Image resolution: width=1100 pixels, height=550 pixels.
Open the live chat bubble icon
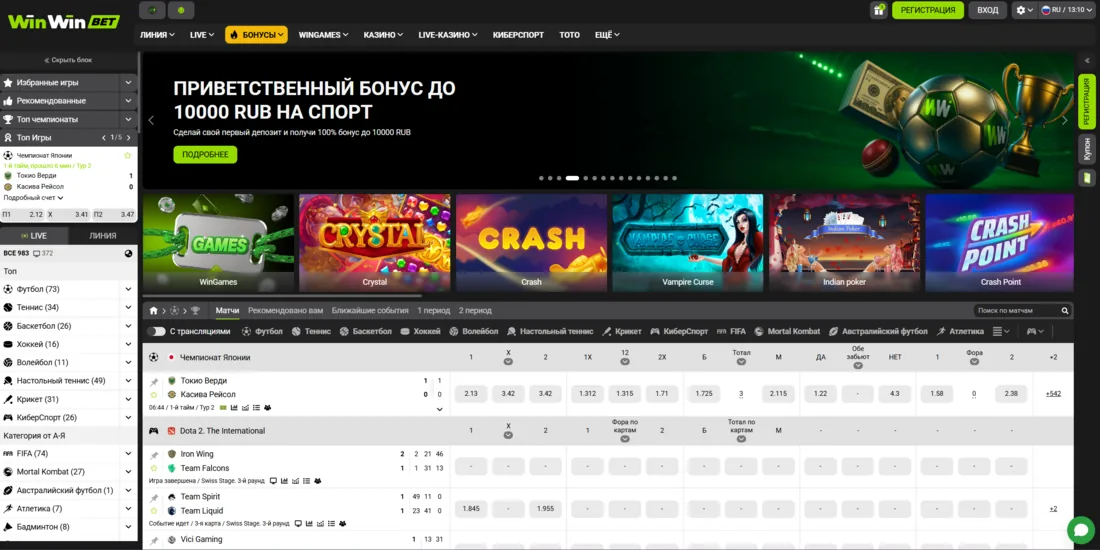(1080, 530)
